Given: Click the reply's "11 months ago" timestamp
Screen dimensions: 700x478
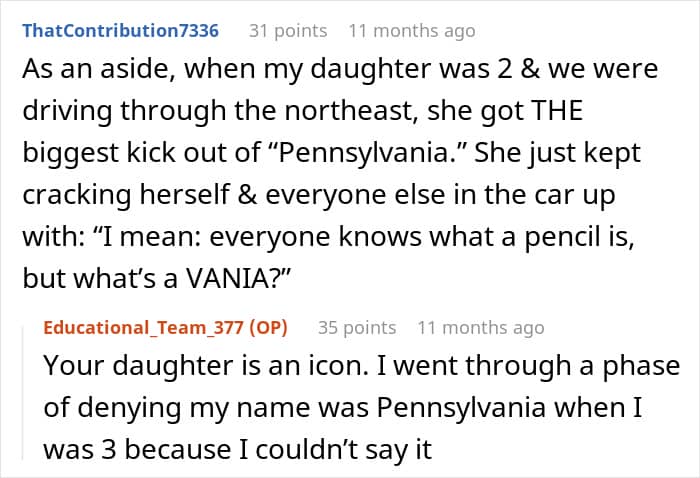Looking at the screenshot, I should click(480, 328).
